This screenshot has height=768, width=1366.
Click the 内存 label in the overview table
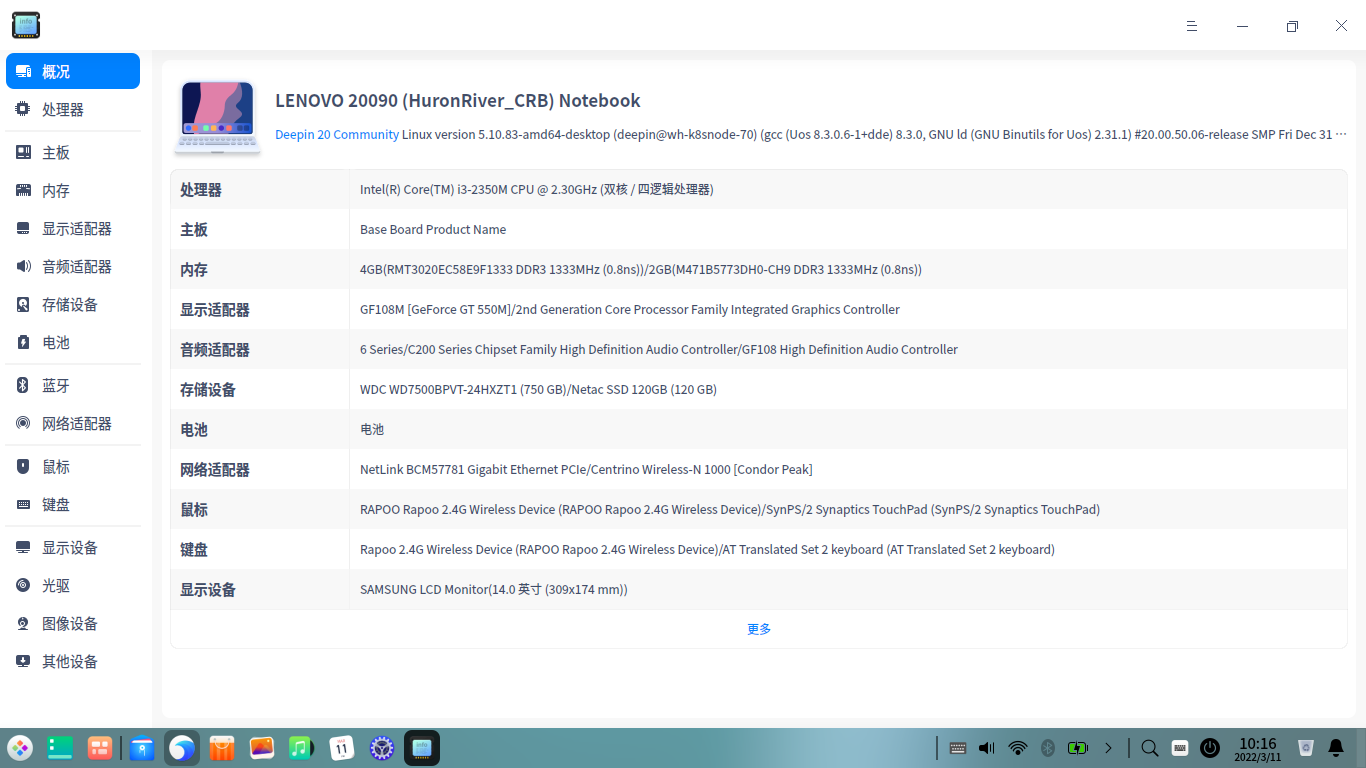tap(194, 269)
